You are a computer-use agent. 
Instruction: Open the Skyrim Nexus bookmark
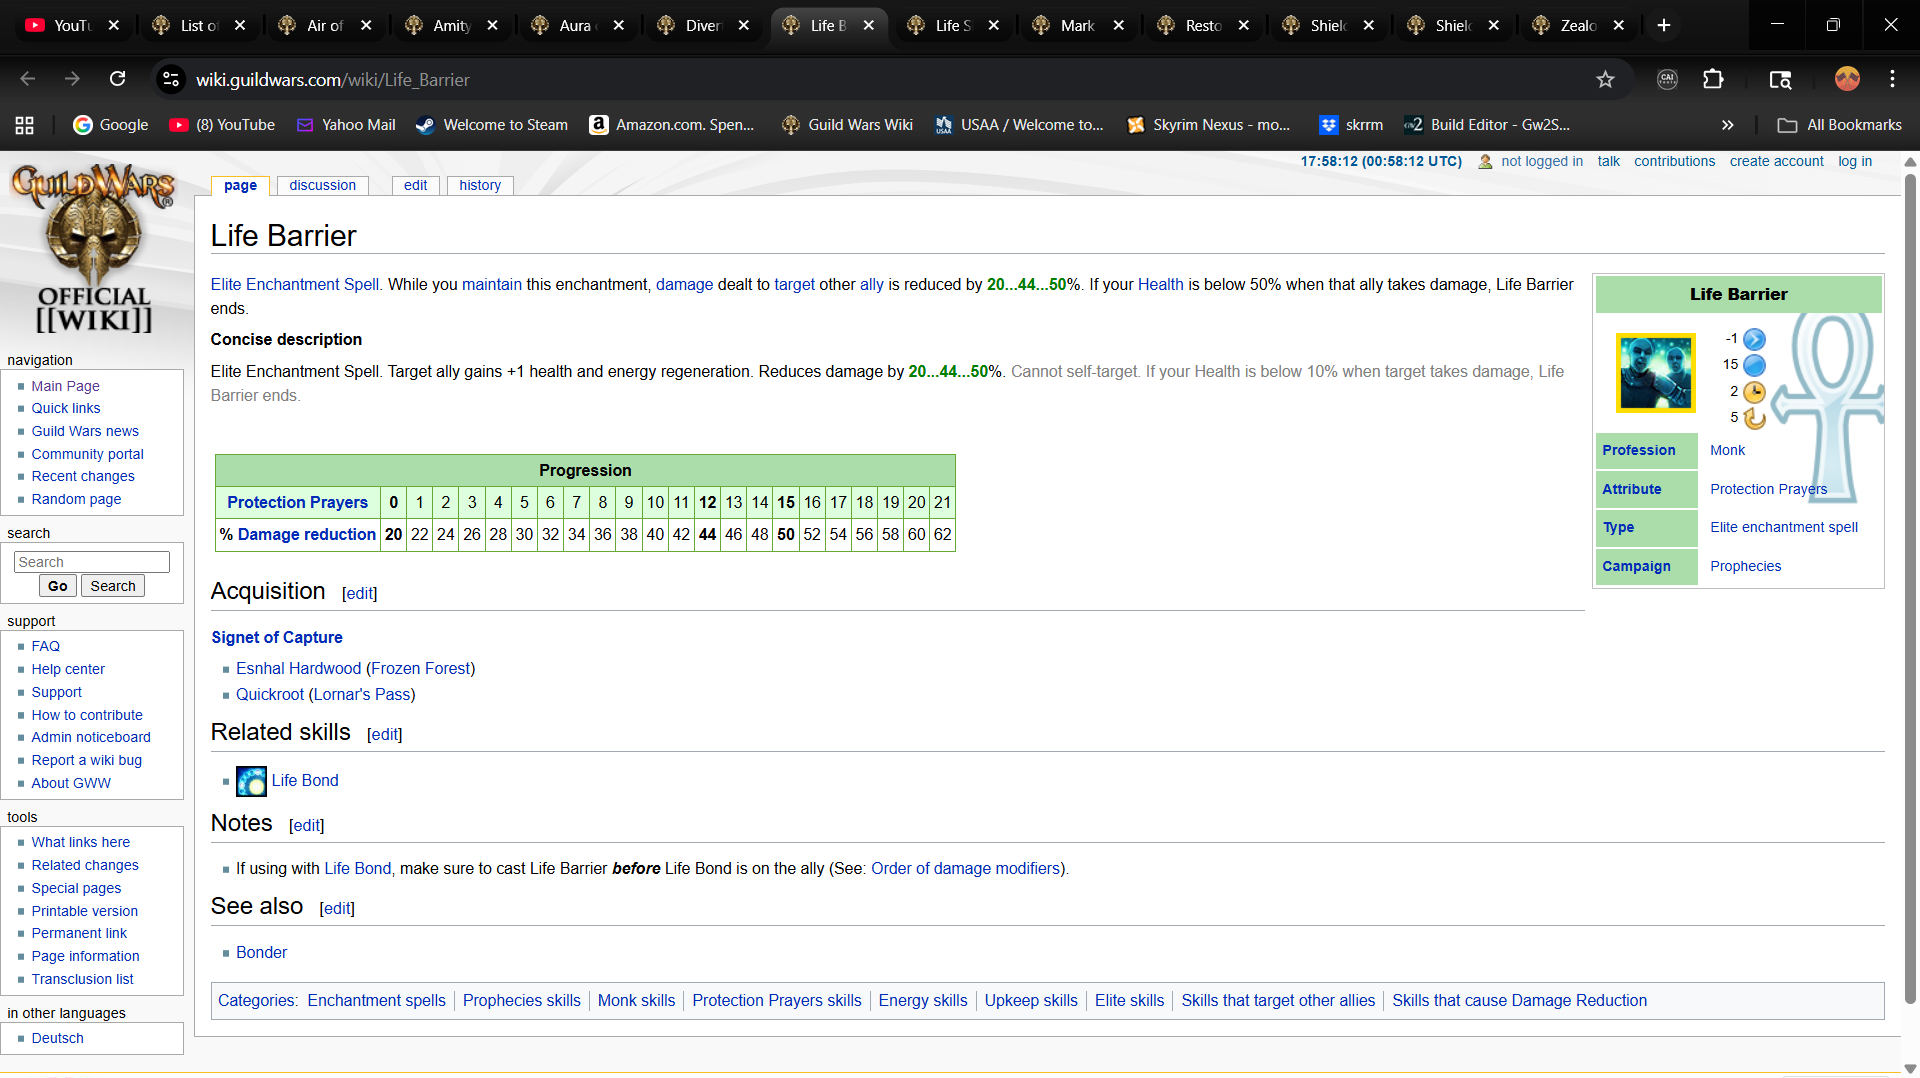1209,125
